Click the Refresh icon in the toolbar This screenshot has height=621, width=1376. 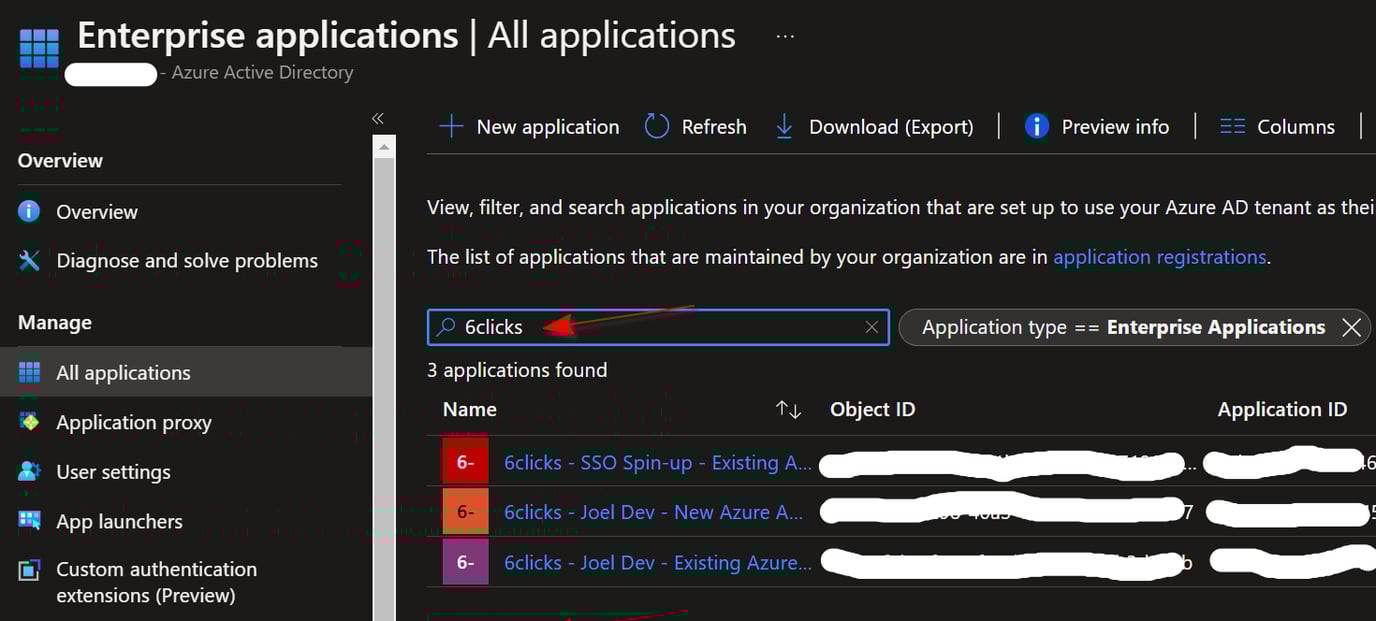656,126
